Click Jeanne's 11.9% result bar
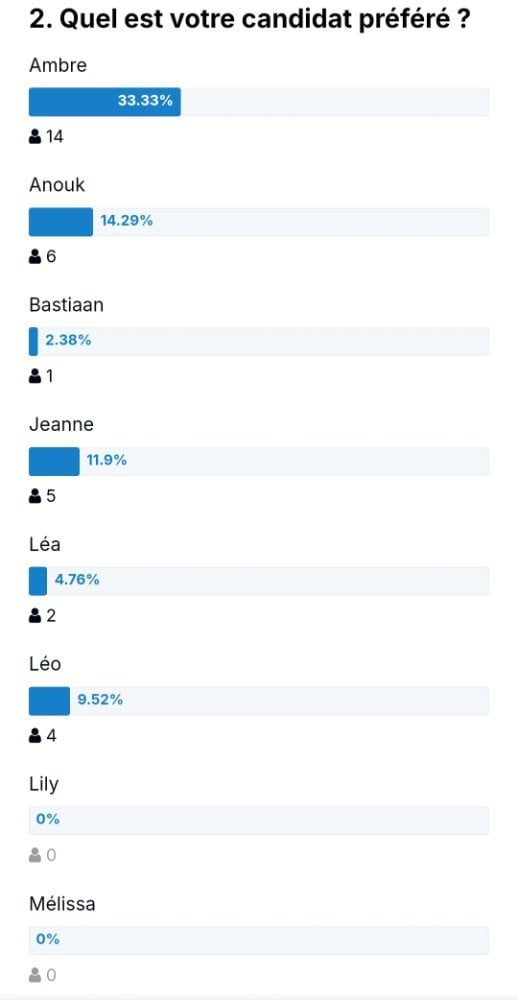 pos(54,461)
